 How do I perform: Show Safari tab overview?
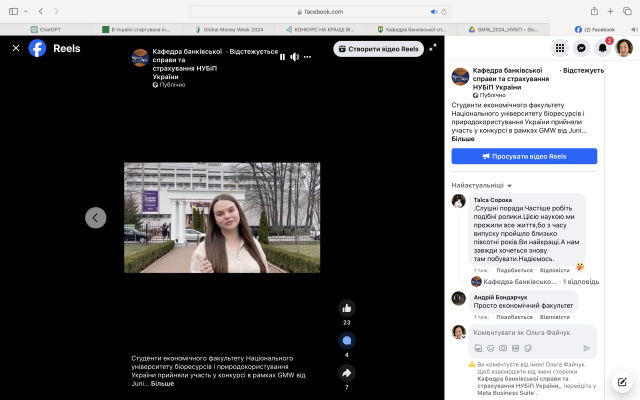[x=627, y=11]
